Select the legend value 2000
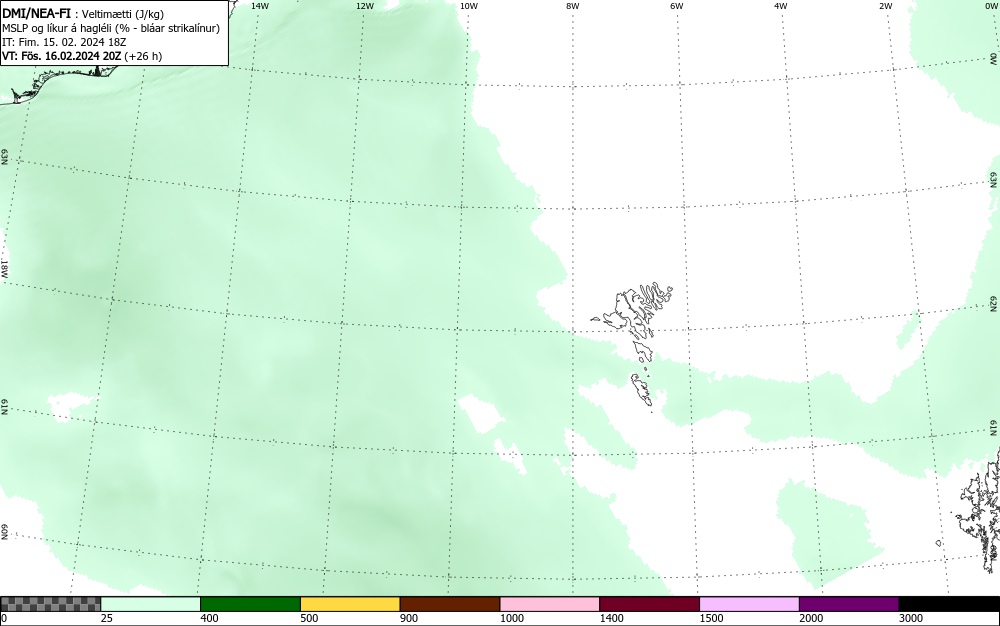1000x626 pixels. pyautogui.click(x=811, y=618)
